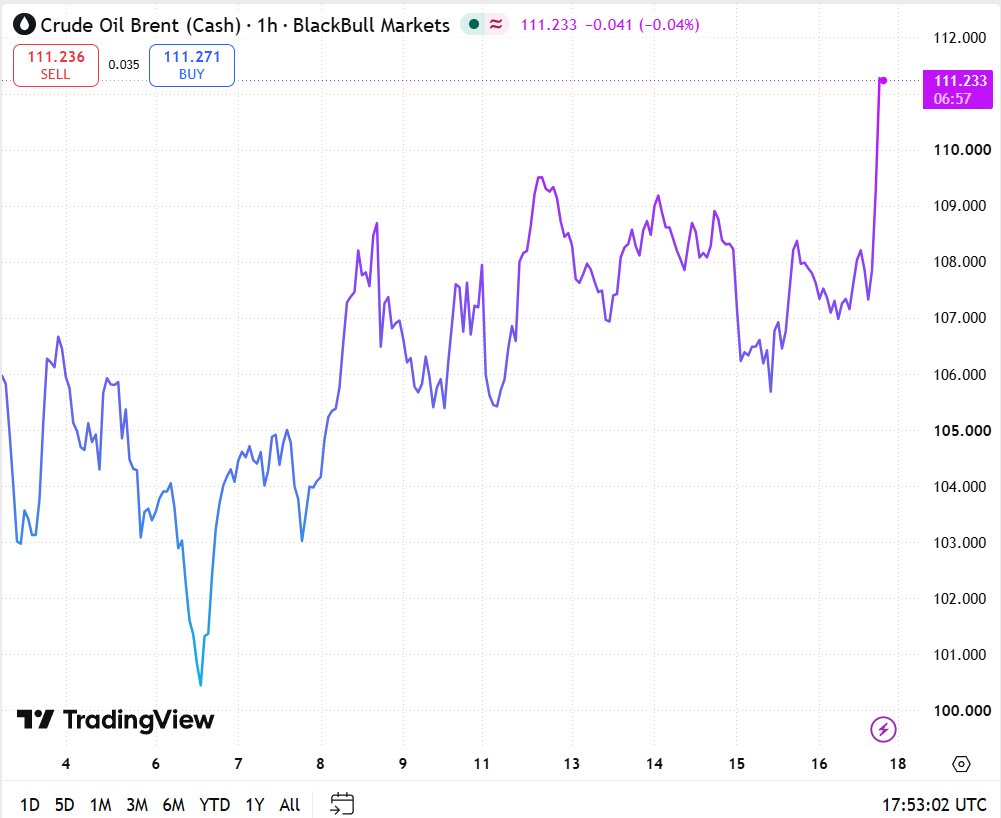Image resolution: width=1001 pixels, height=818 pixels.
Task: Click the date label 18 on time axis
Action: [898, 764]
